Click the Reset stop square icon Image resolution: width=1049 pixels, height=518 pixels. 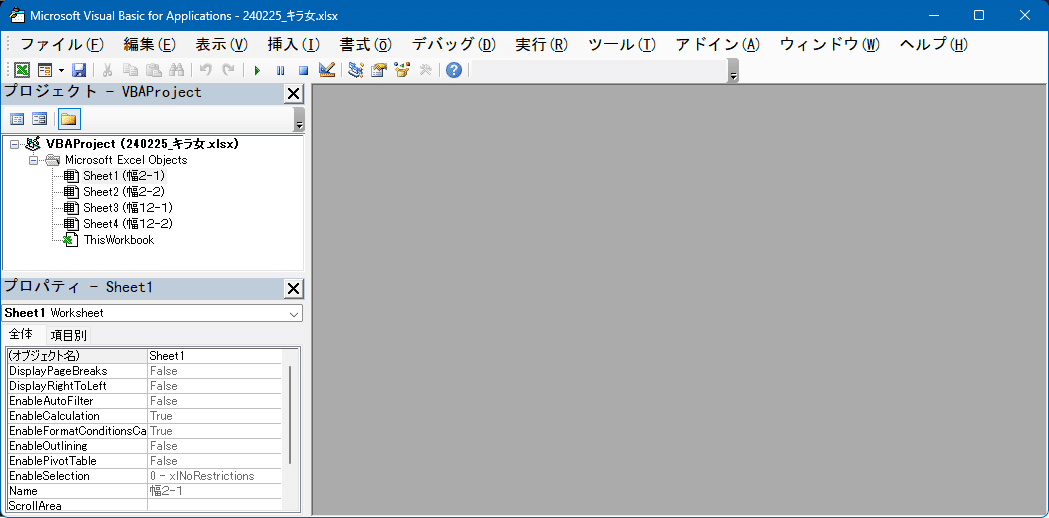click(303, 70)
